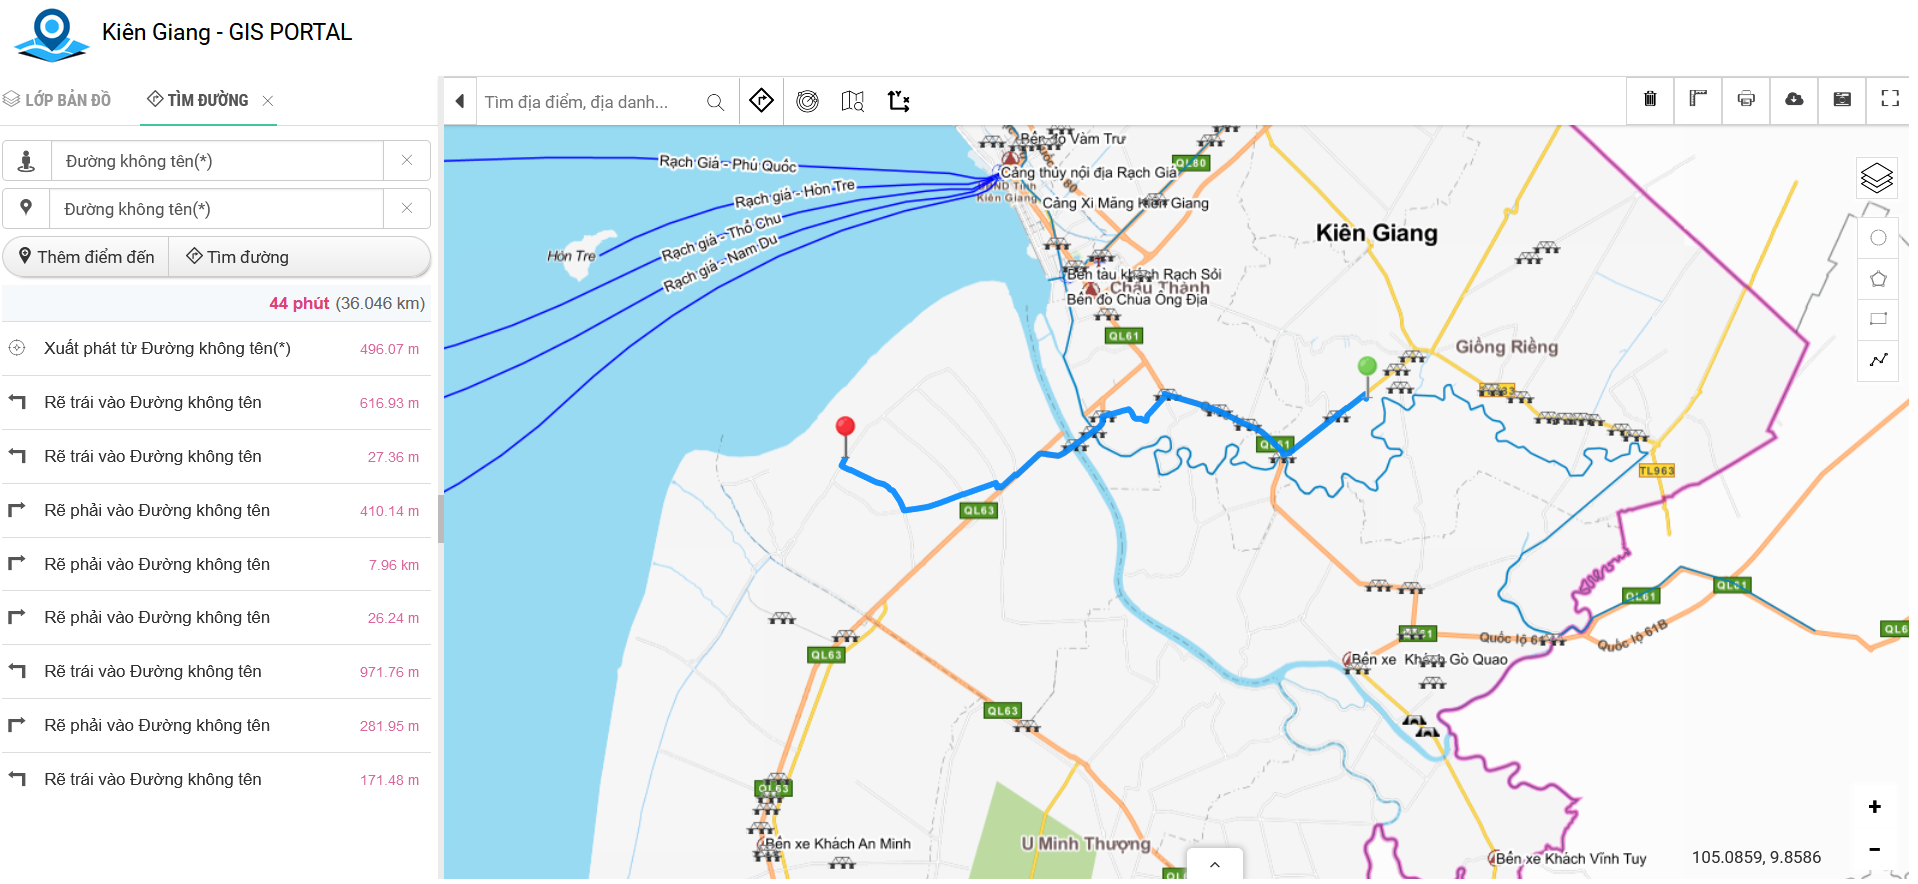1918x884 pixels.
Task: Select the TÌM ĐƯỜNG tab
Action: pos(198,100)
